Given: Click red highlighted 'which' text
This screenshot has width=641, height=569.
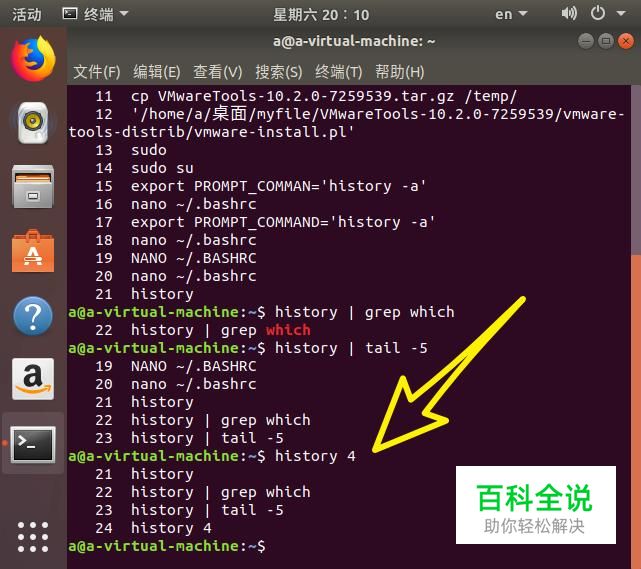Looking at the screenshot, I should [x=288, y=330].
